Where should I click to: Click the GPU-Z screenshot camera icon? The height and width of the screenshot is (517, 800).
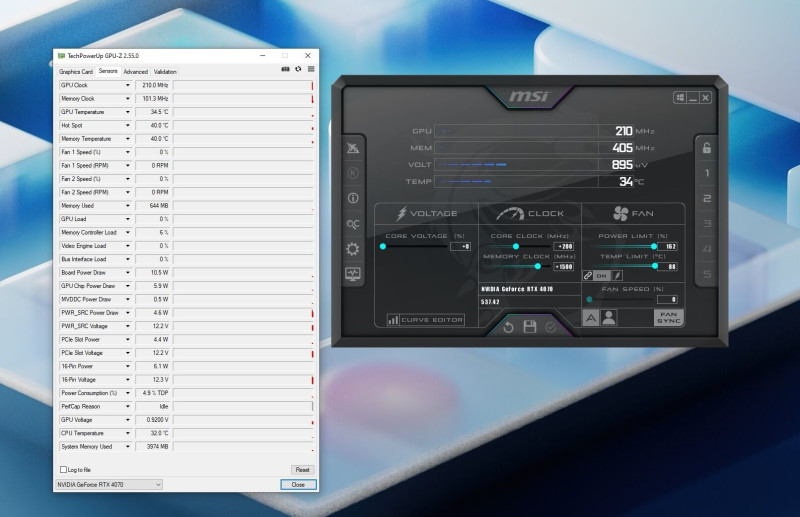point(286,69)
